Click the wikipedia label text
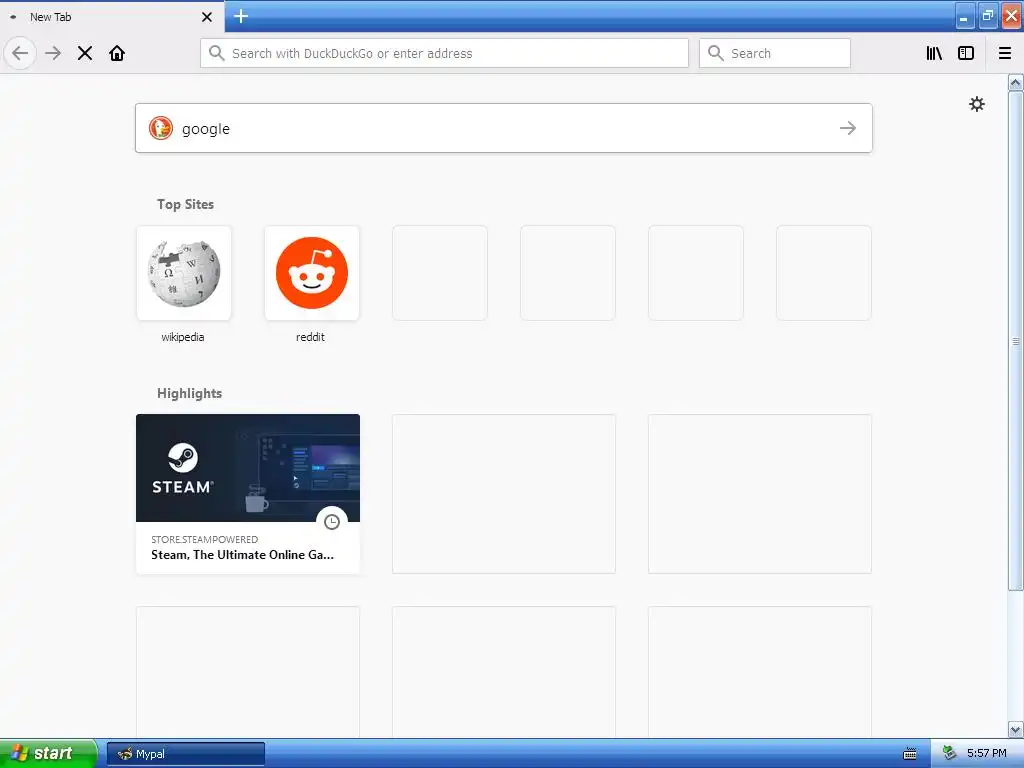1024x768 pixels. (183, 337)
